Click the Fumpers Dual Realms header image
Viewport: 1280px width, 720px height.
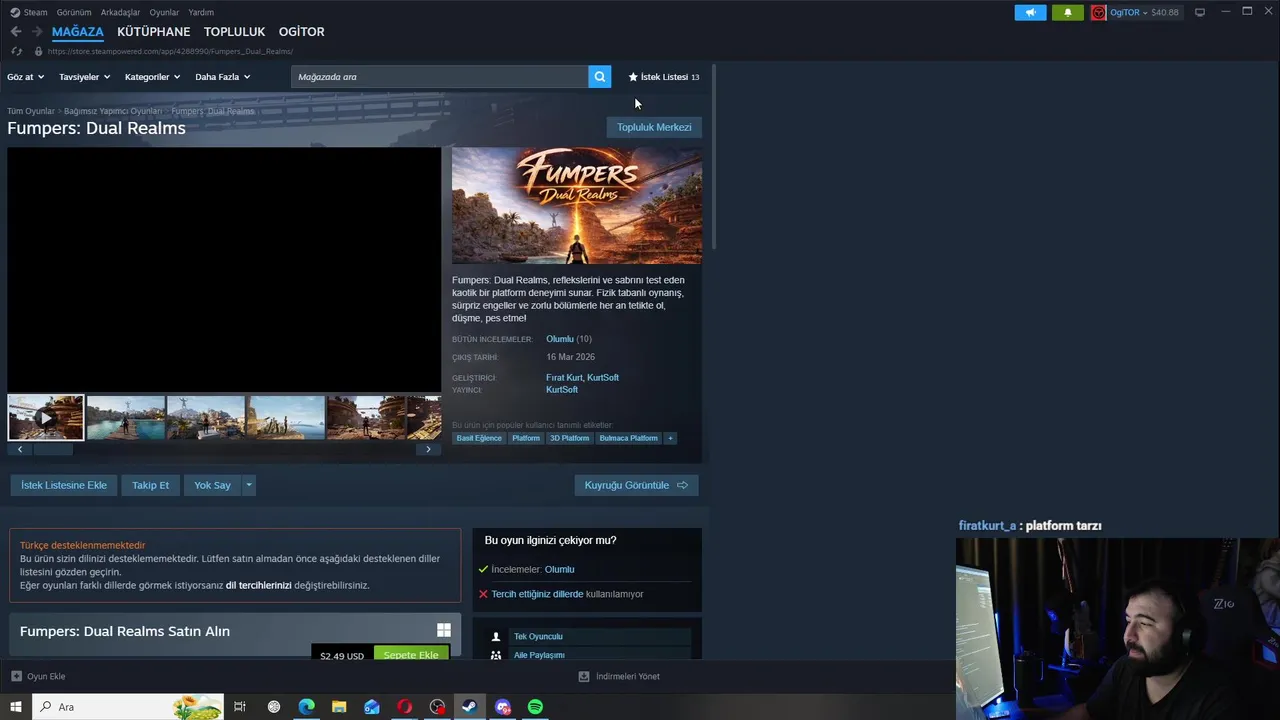pos(577,206)
